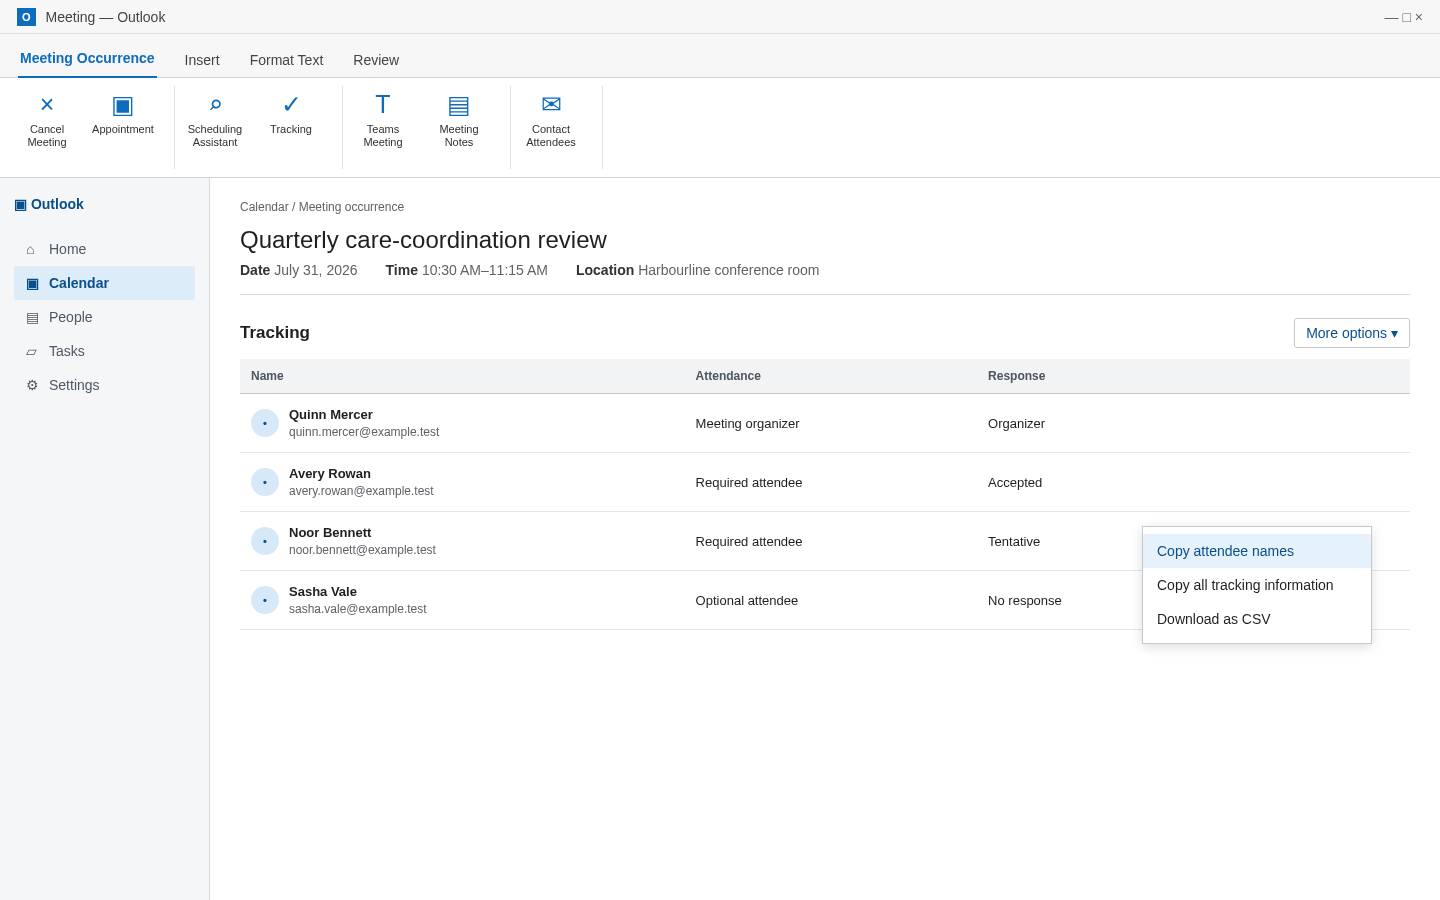Image resolution: width=1440 pixels, height=900 pixels.
Task: Click the Tentative response cell
Action: 1014,541
